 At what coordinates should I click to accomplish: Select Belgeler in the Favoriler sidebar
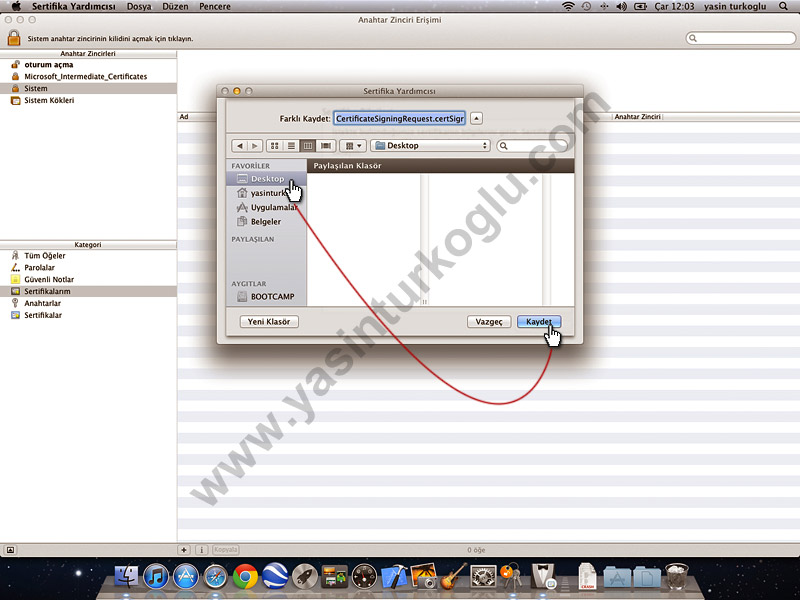coord(266,221)
